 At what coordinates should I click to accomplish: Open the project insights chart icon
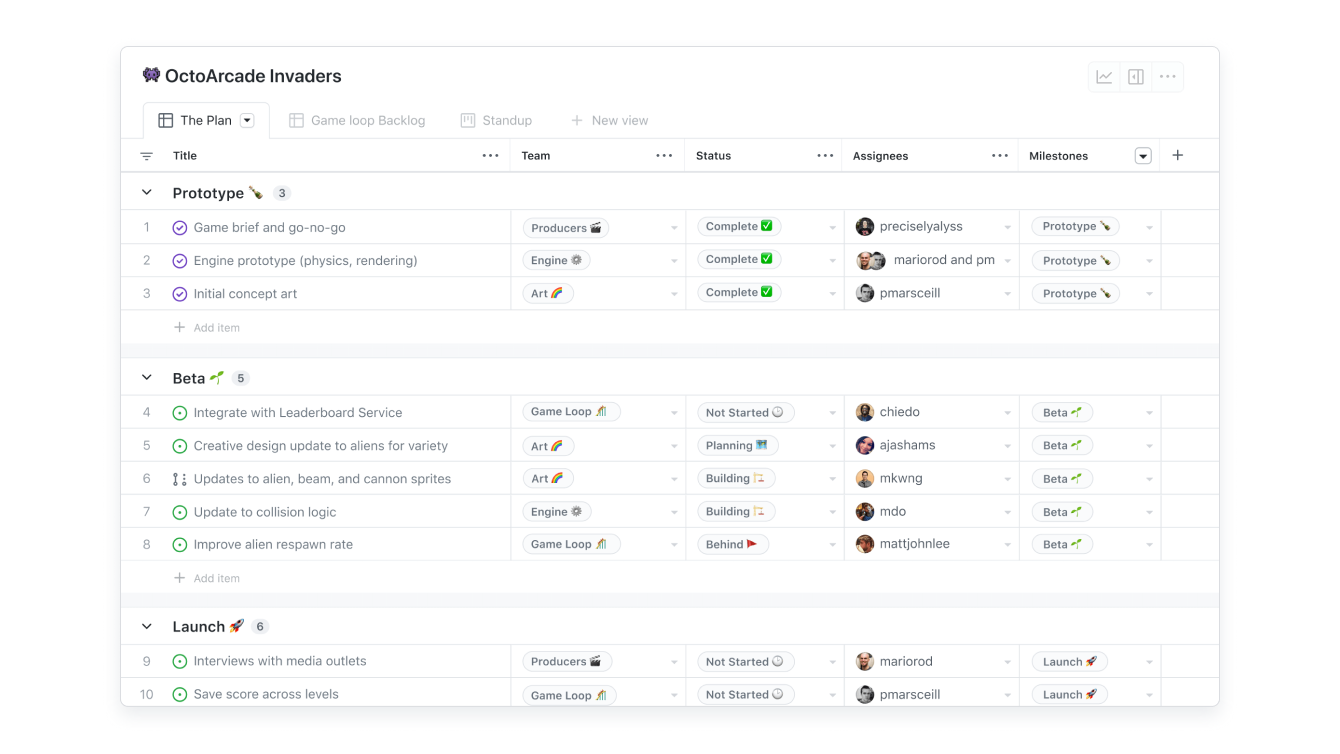pos(1103,75)
